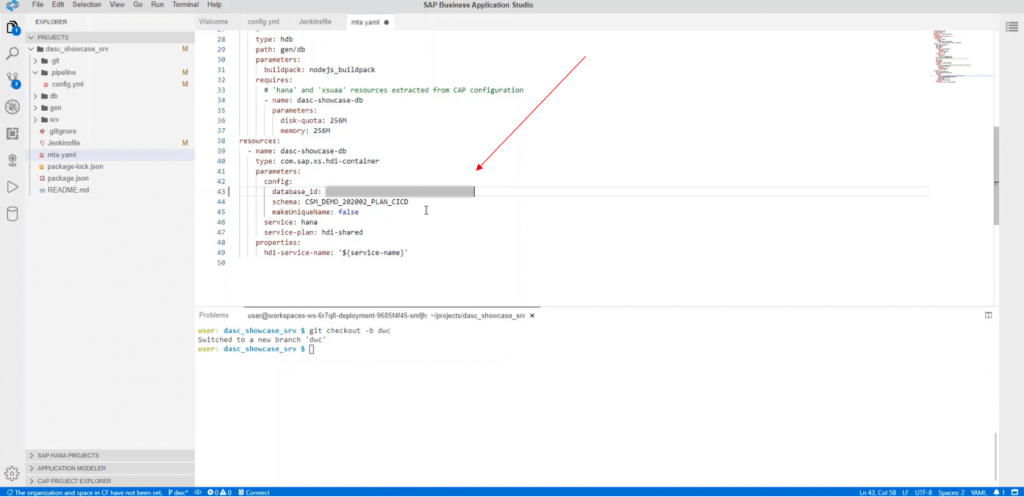This screenshot has height=497, width=1024.
Task: Click the terminal command prompt line
Action: (x=255, y=349)
